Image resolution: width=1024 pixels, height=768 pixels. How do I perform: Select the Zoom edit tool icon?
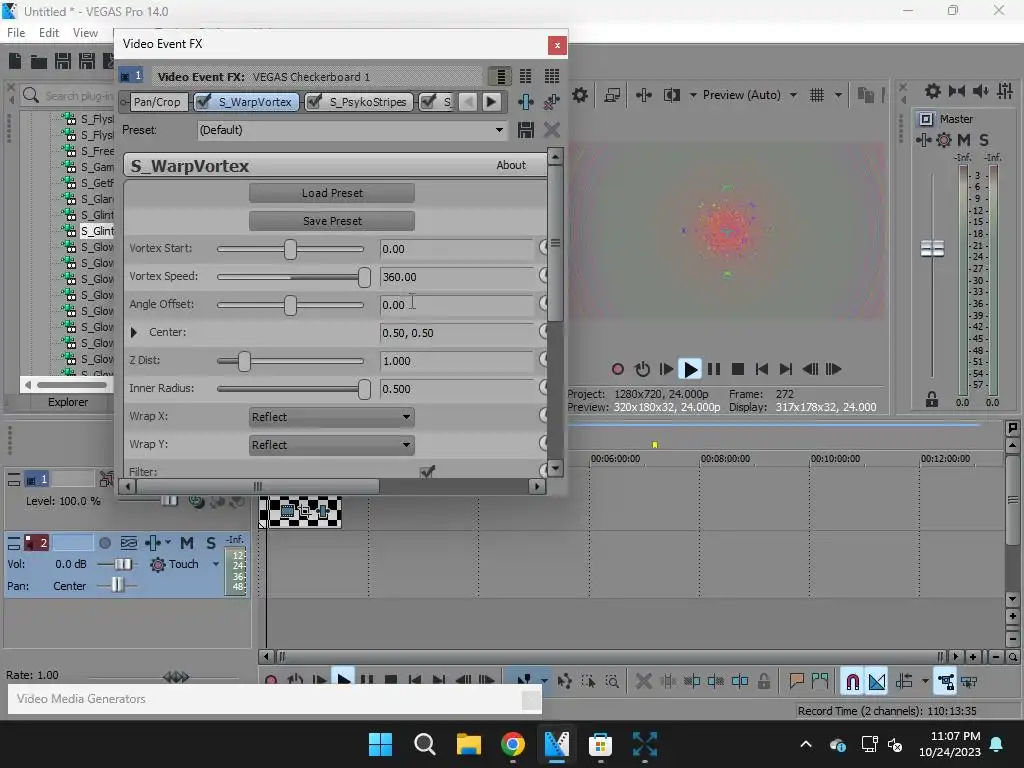click(x=612, y=682)
